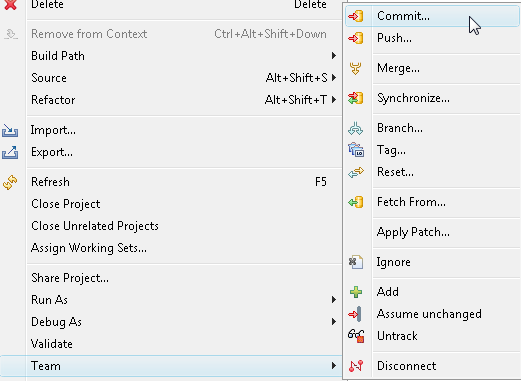
Task: Click the Tag icon
Action: coord(356,150)
